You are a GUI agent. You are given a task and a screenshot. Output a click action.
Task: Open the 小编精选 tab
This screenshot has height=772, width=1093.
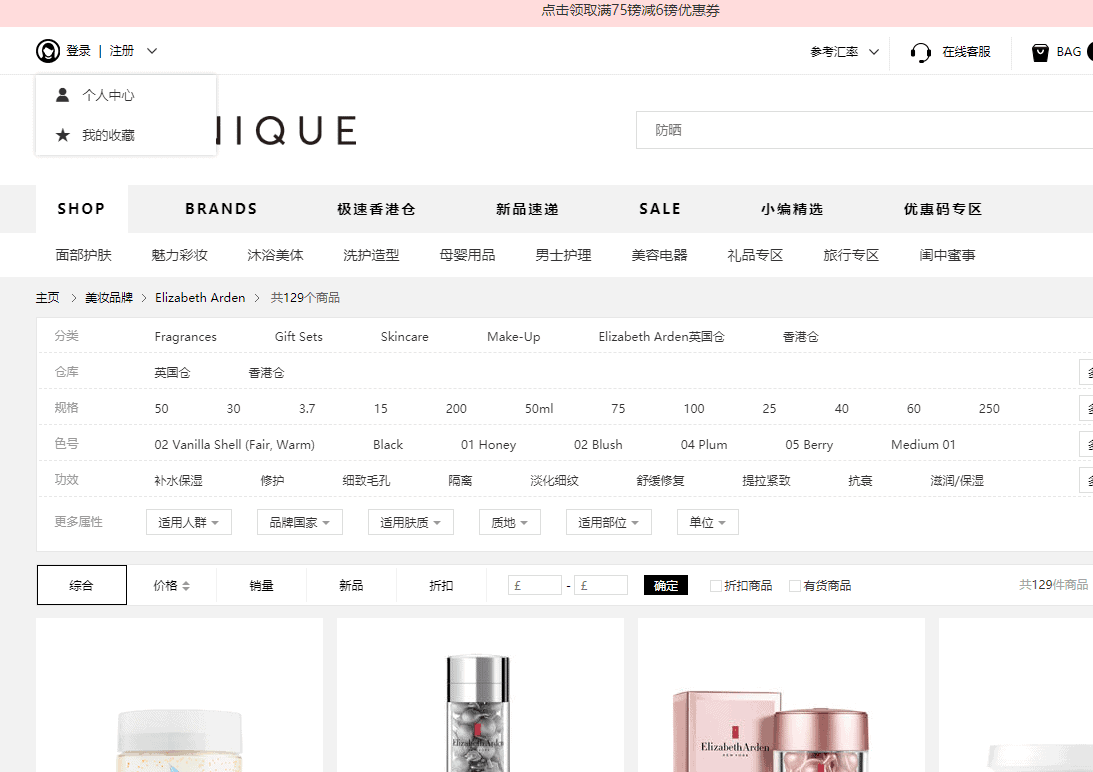[793, 209]
